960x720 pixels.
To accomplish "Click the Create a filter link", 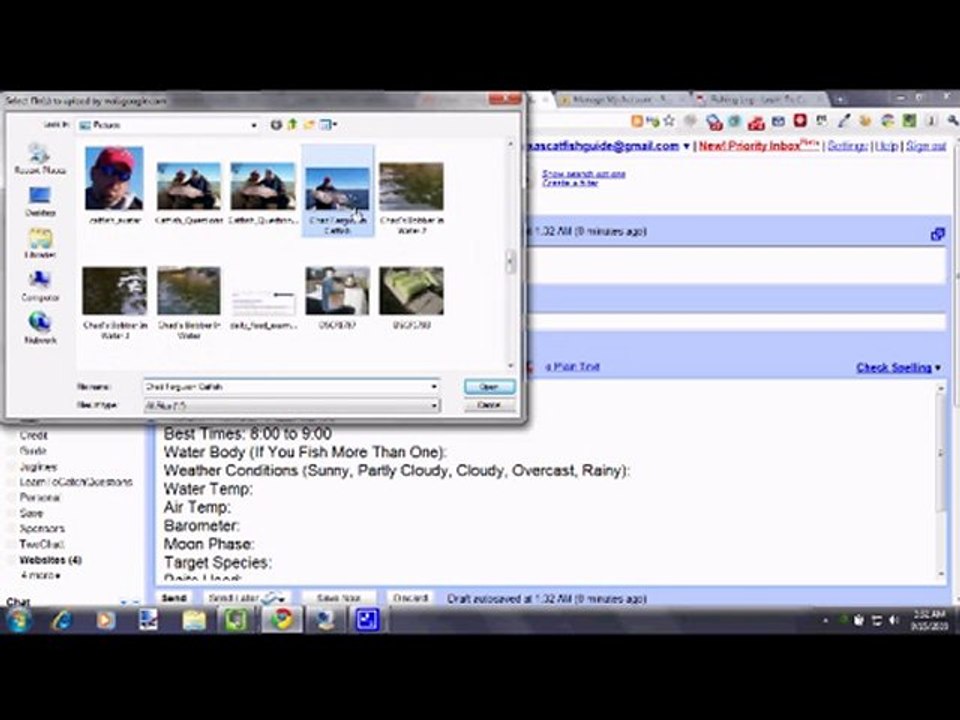I will [x=569, y=182].
